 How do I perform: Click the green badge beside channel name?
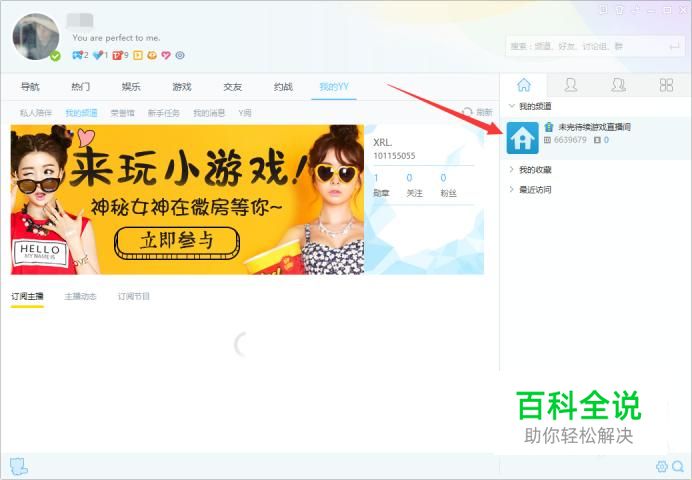coord(549,127)
